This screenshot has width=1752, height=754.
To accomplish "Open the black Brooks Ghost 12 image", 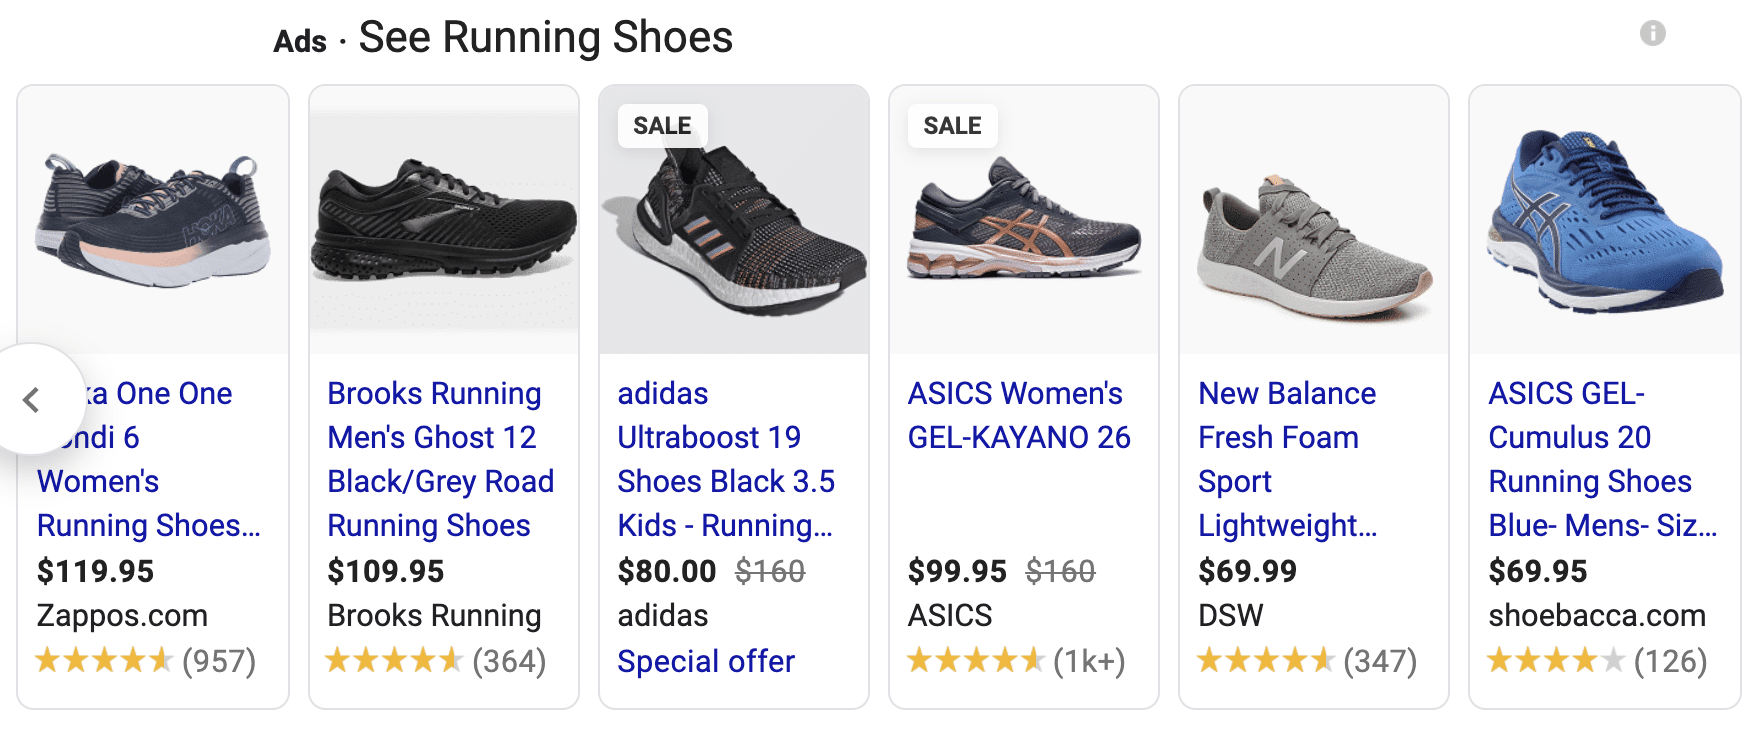I will (x=444, y=220).
